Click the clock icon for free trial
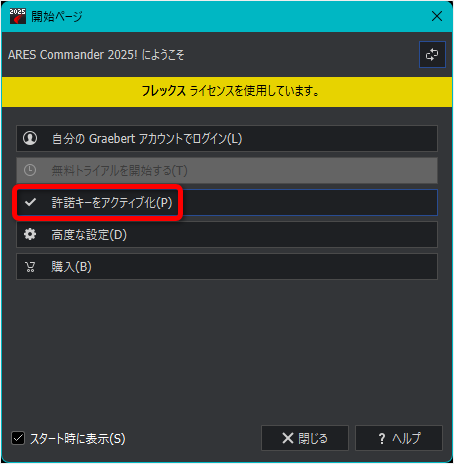 pos(30,170)
